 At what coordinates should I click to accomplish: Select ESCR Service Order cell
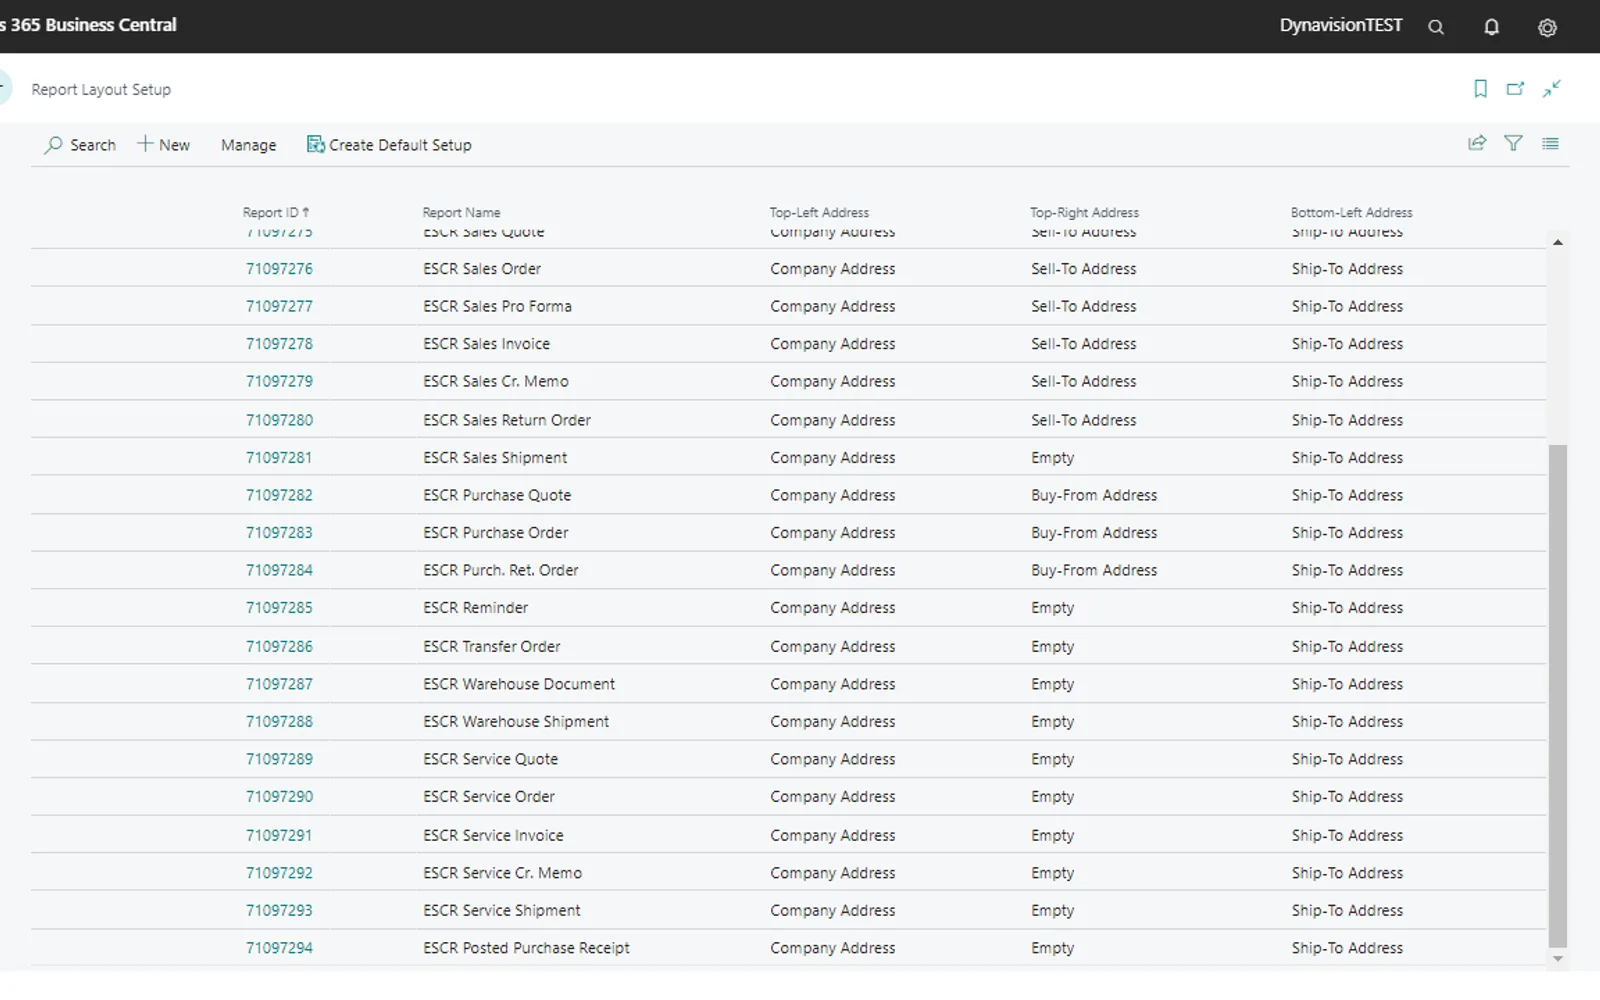(x=489, y=797)
